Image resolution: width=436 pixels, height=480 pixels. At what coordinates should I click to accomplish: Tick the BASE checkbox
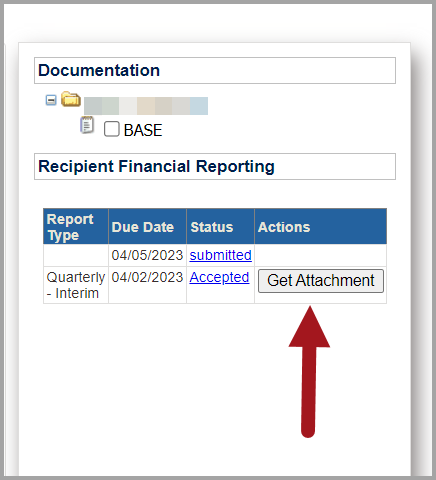click(111, 129)
